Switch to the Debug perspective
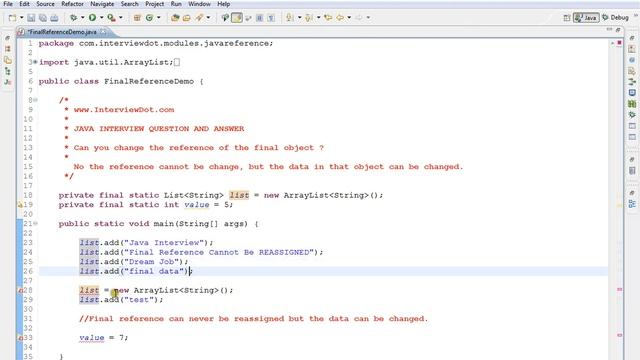Screen dimensions: 640x360 (x=615, y=18)
